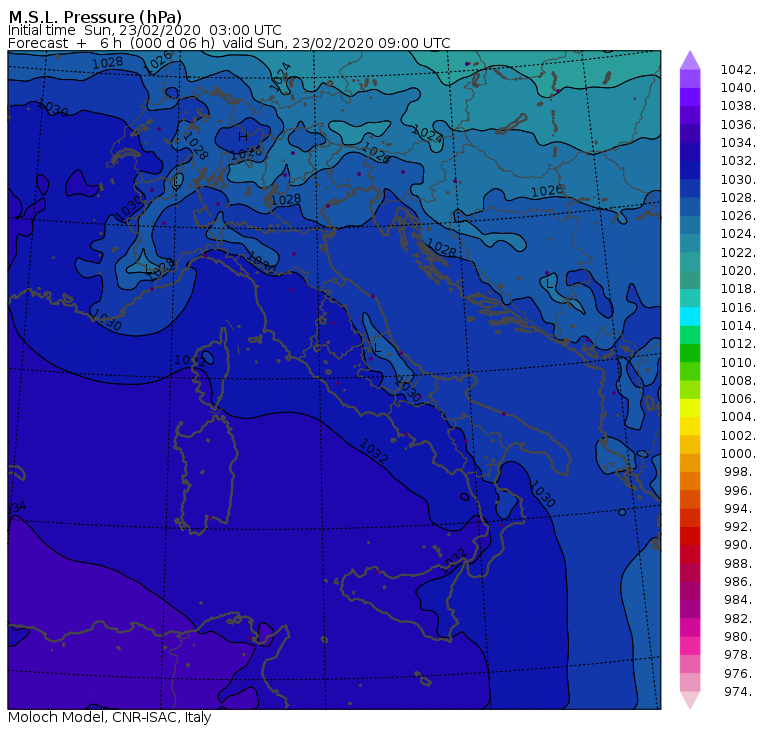Screen dimensions: 760x731
Task: Click the 'H' high-pressure marker over the Alps
Action: tap(242, 137)
